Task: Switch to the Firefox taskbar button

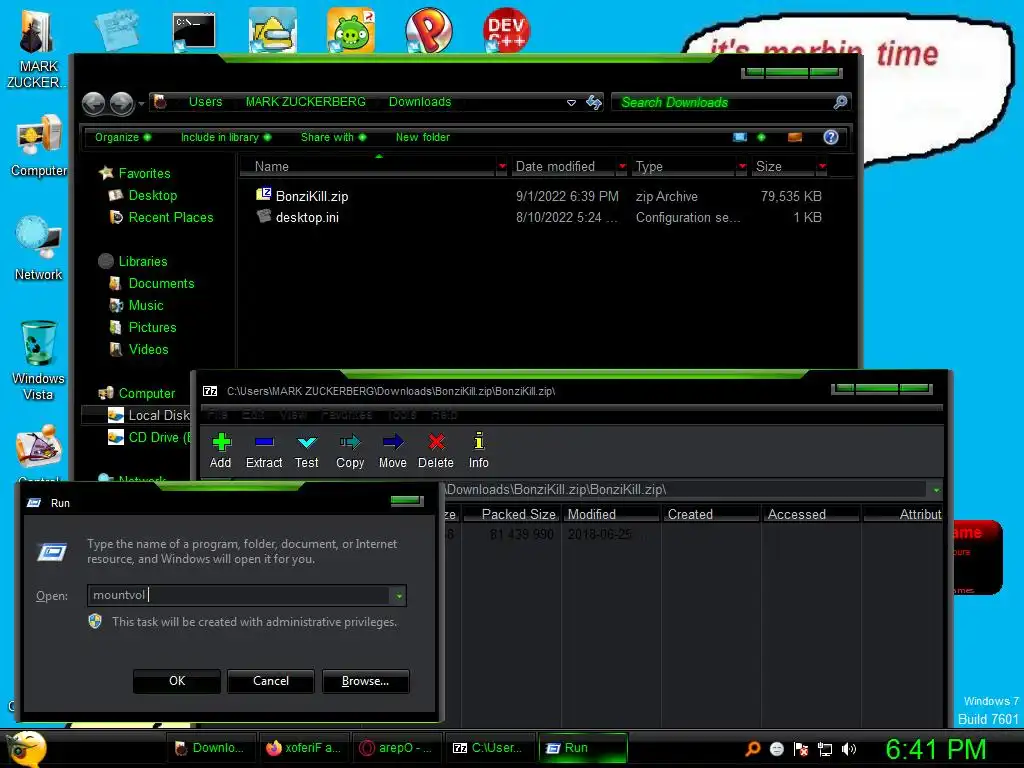Action: point(304,748)
